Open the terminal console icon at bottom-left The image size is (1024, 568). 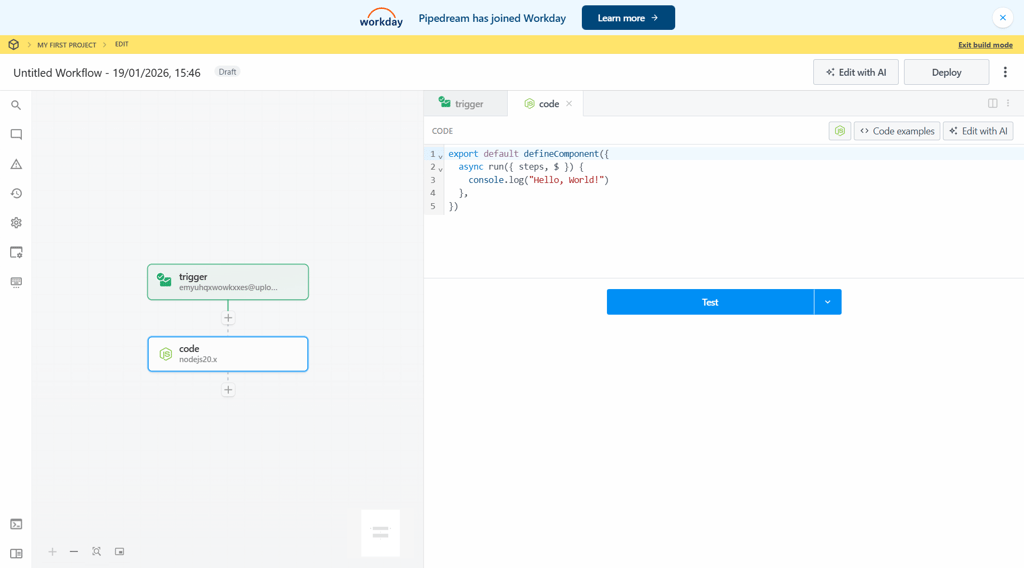coord(16,524)
